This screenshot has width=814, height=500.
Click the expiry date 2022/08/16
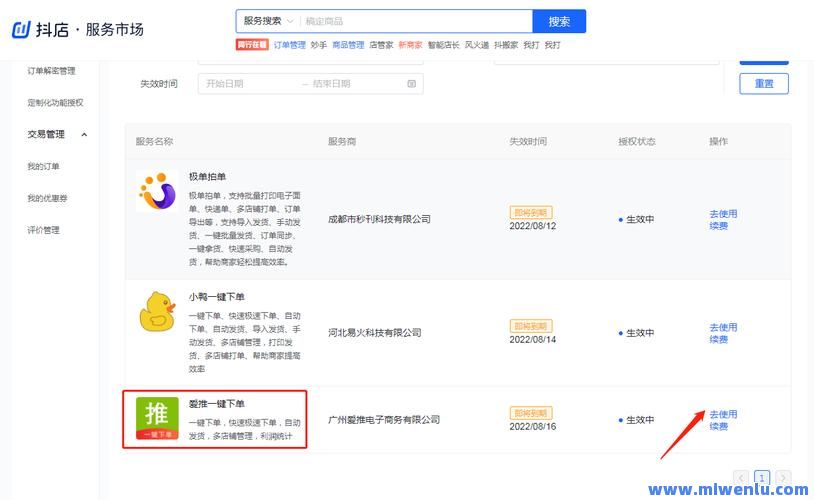tap(533, 426)
